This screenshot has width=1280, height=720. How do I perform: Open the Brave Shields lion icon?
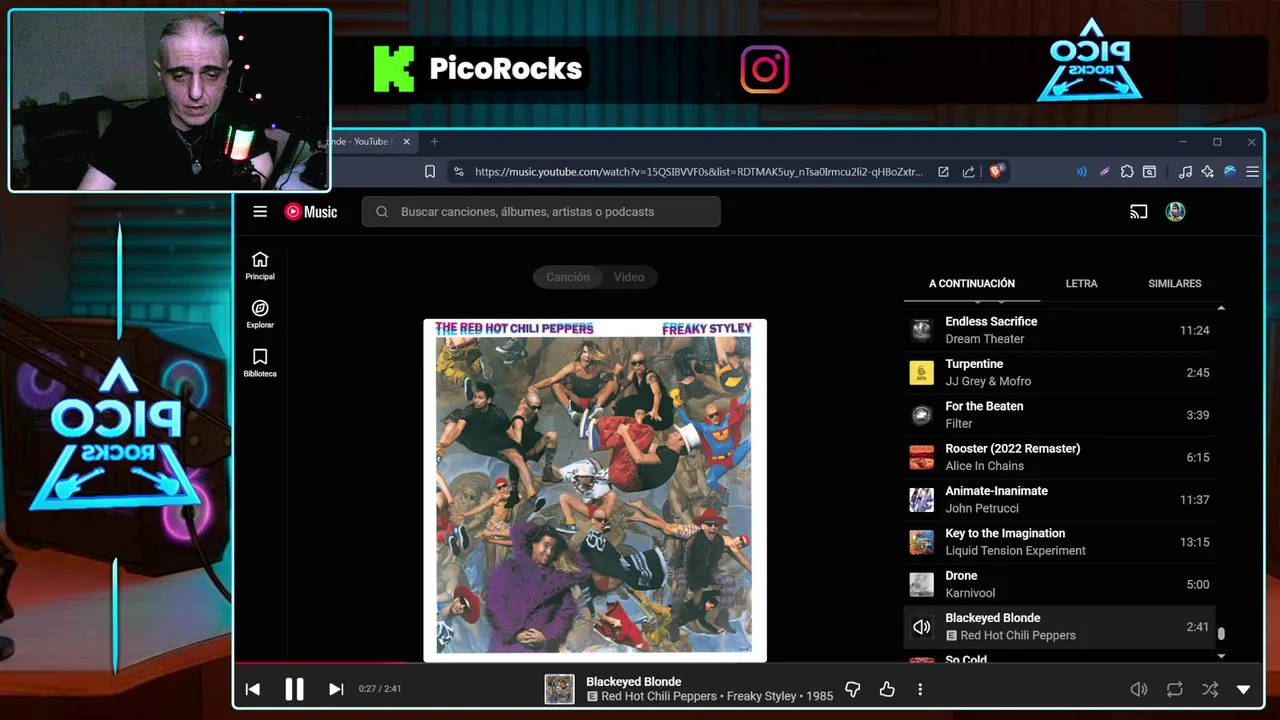click(996, 172)
